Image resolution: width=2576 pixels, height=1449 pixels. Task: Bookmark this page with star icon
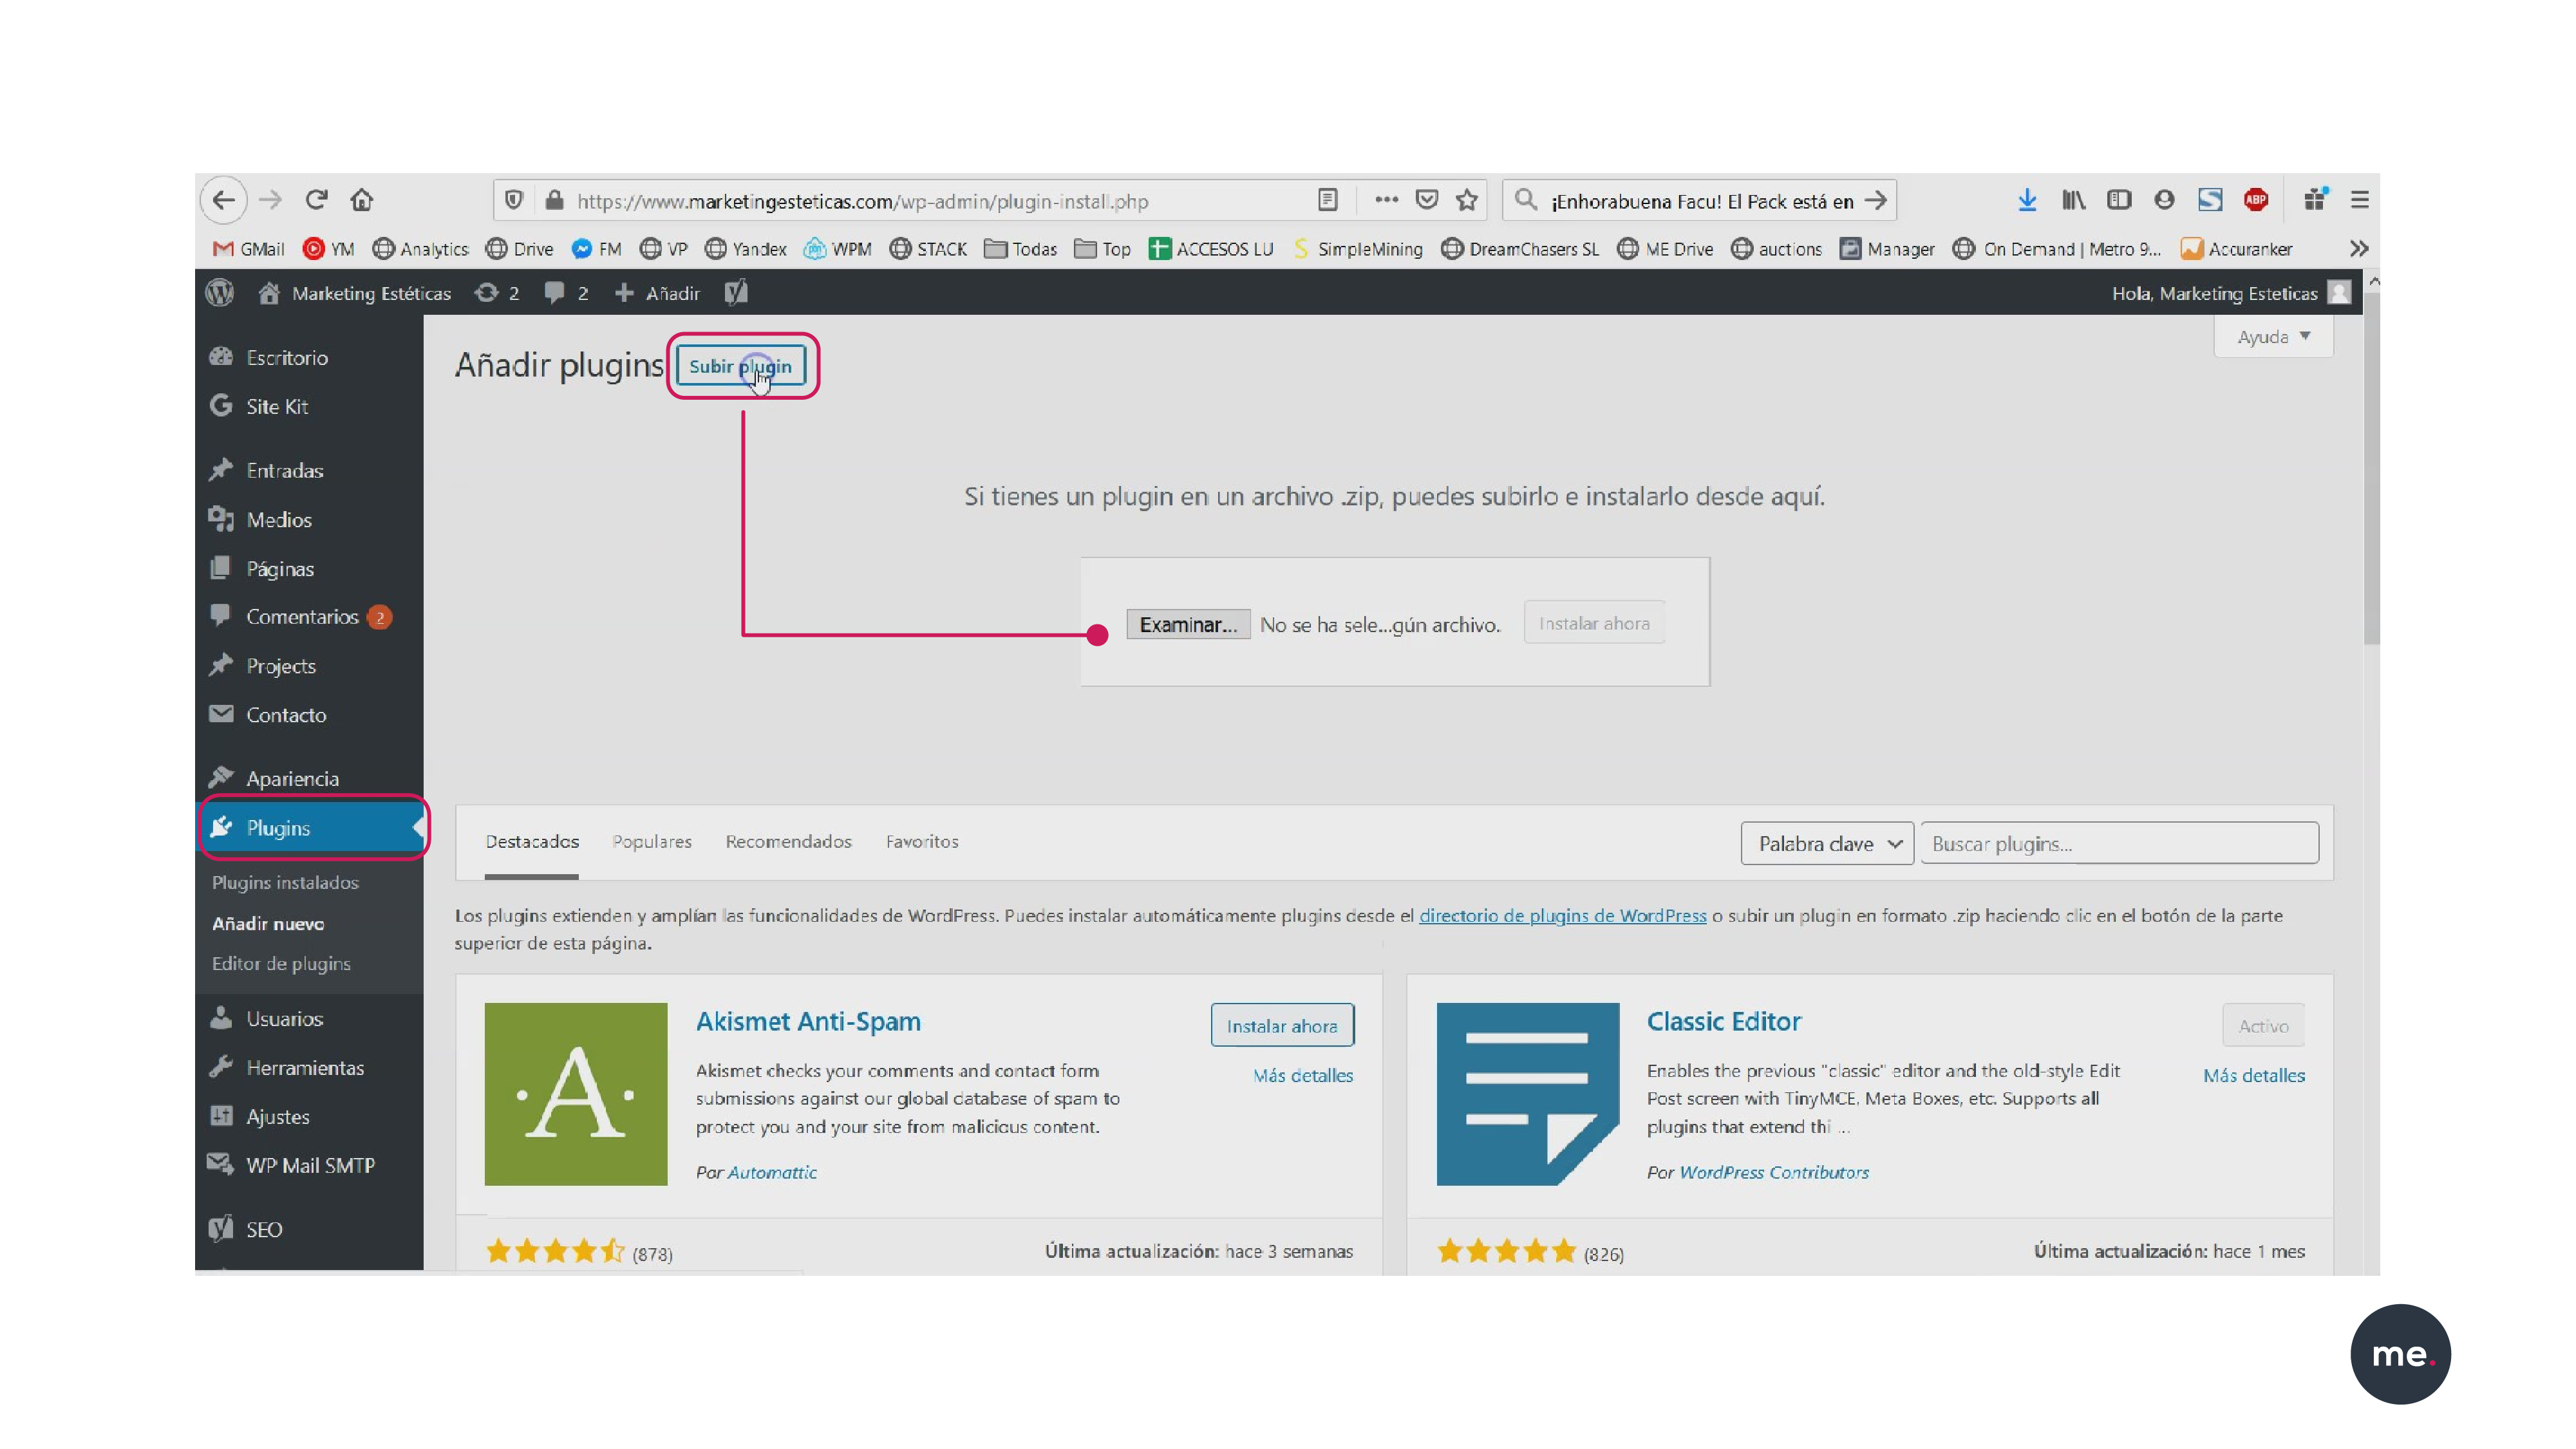click(1467, 200)
